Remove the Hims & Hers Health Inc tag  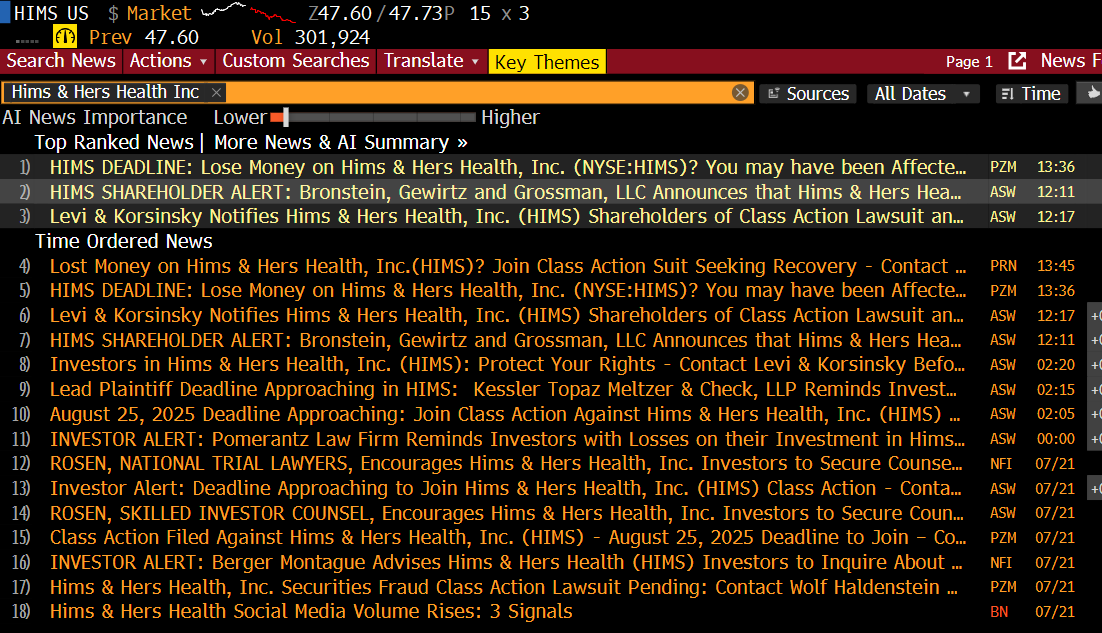pos(216,93)
